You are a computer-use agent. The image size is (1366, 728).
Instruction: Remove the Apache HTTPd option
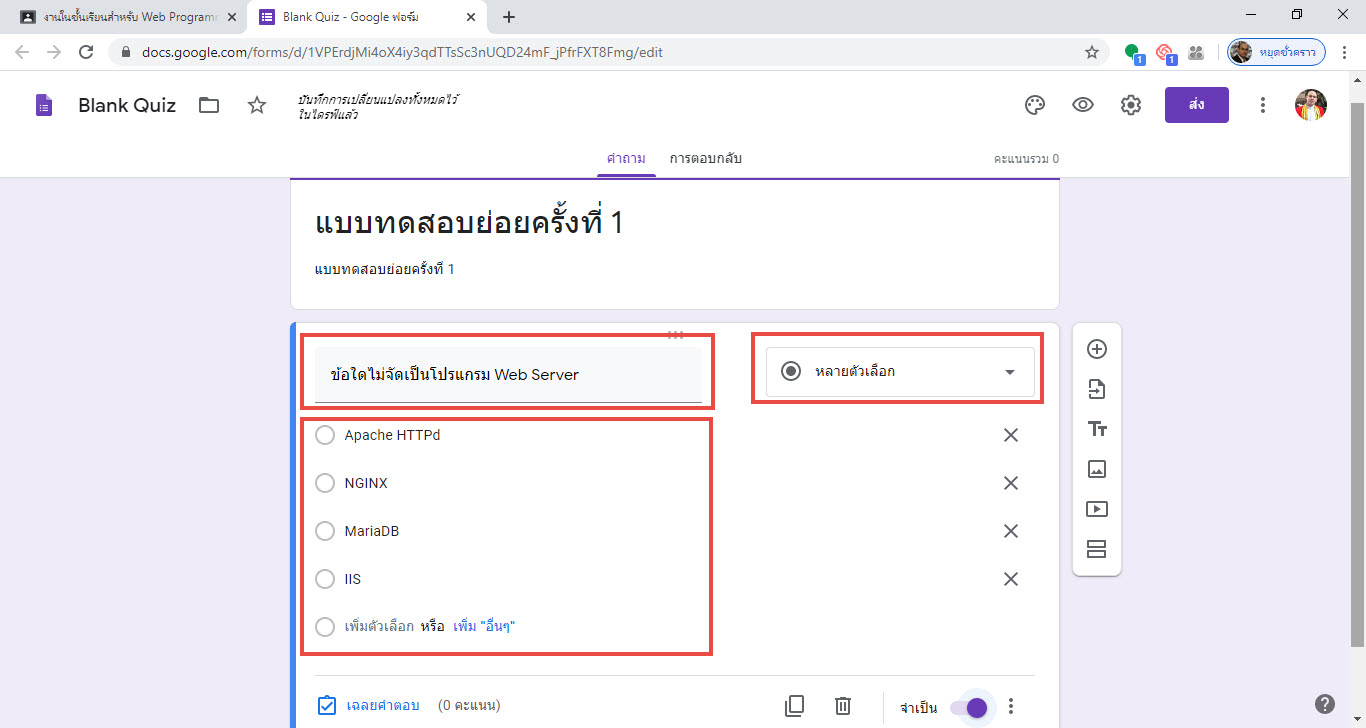[1011, 435]
